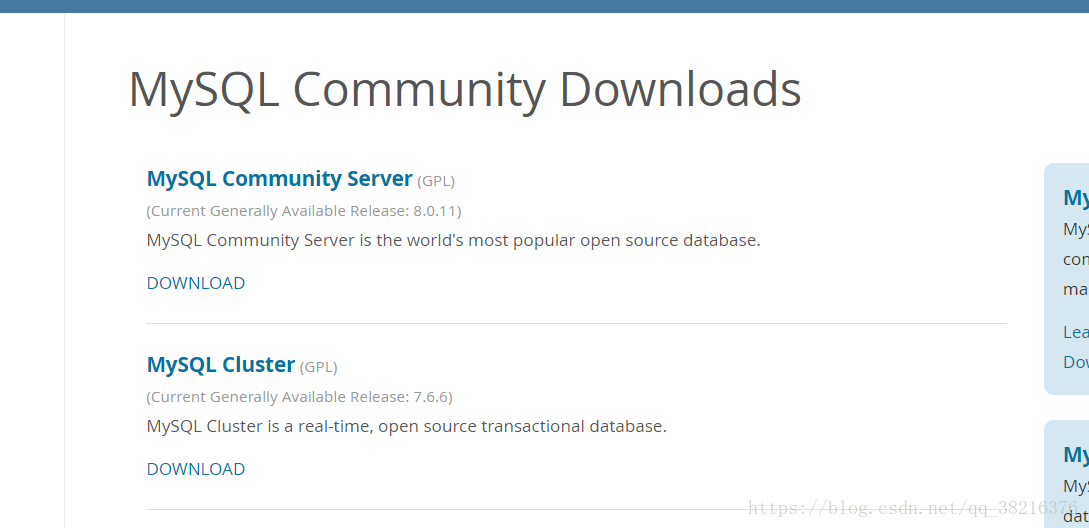Viewport: 1089px width, 528px height.
Task: Click the Community Server description sentence
Action: coord(454,241)
